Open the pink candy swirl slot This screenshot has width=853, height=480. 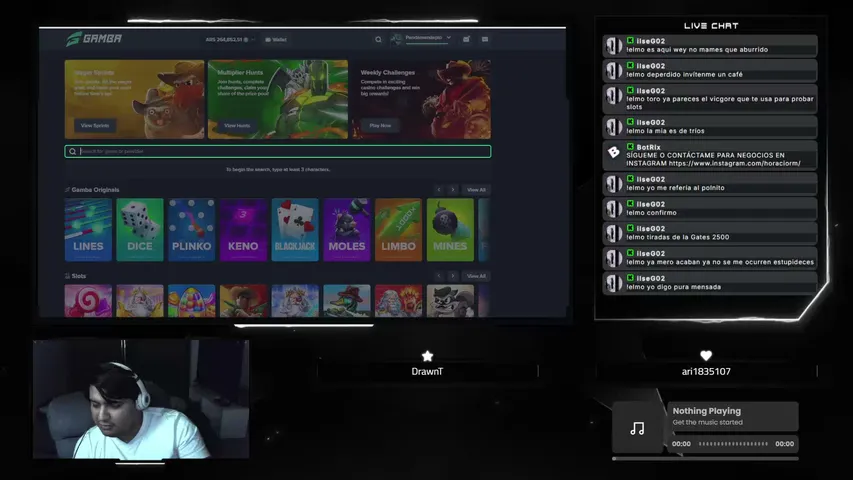88,300
